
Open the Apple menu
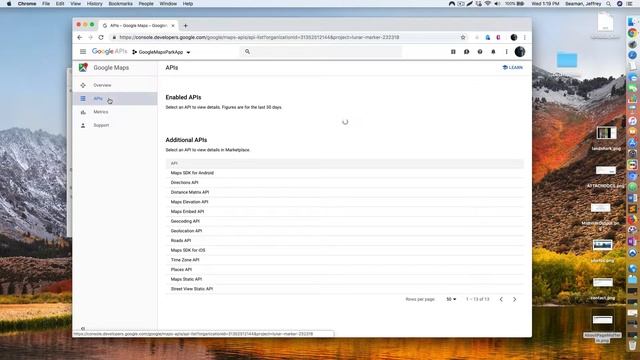(9, 4)
